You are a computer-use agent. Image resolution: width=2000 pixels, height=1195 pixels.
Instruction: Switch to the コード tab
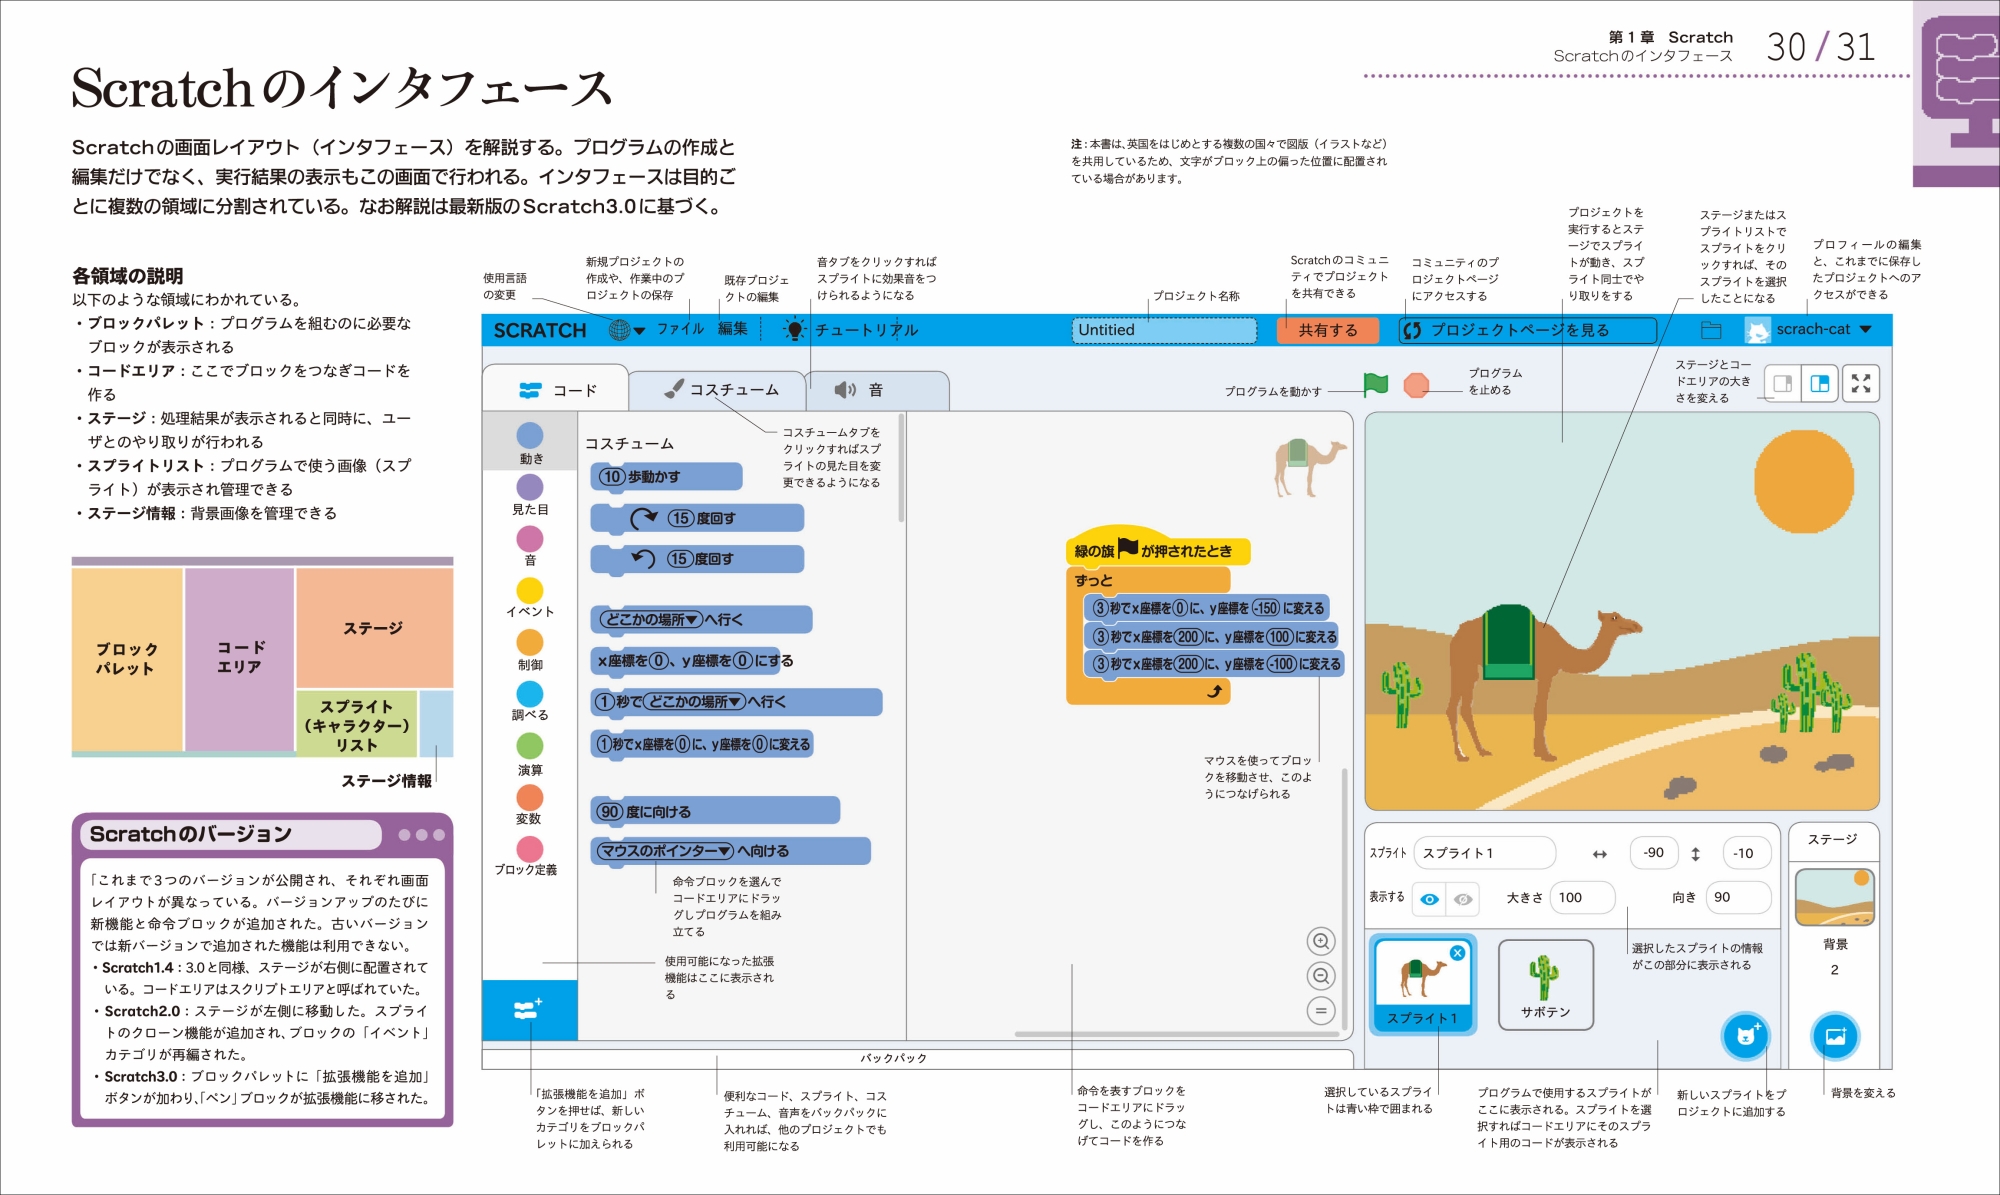556,390
